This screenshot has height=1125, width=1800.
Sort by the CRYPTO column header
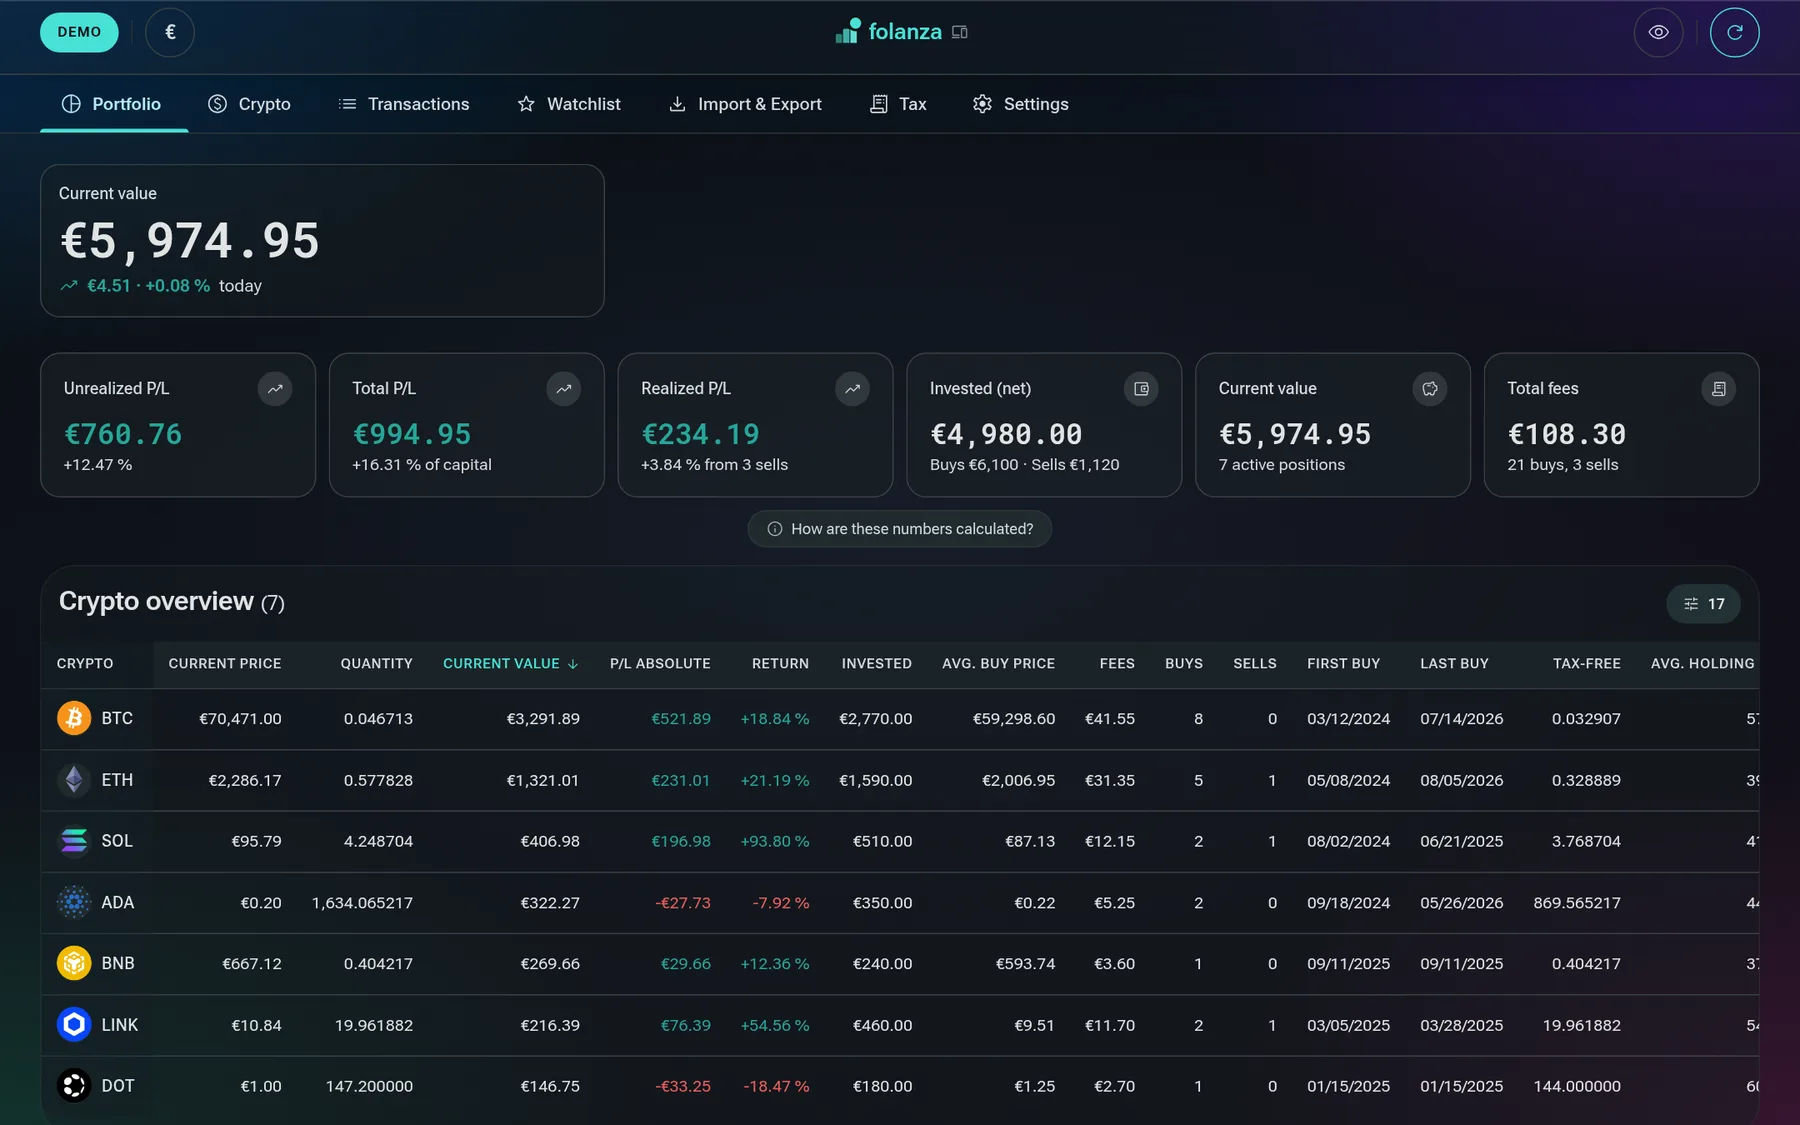(85, 664)
